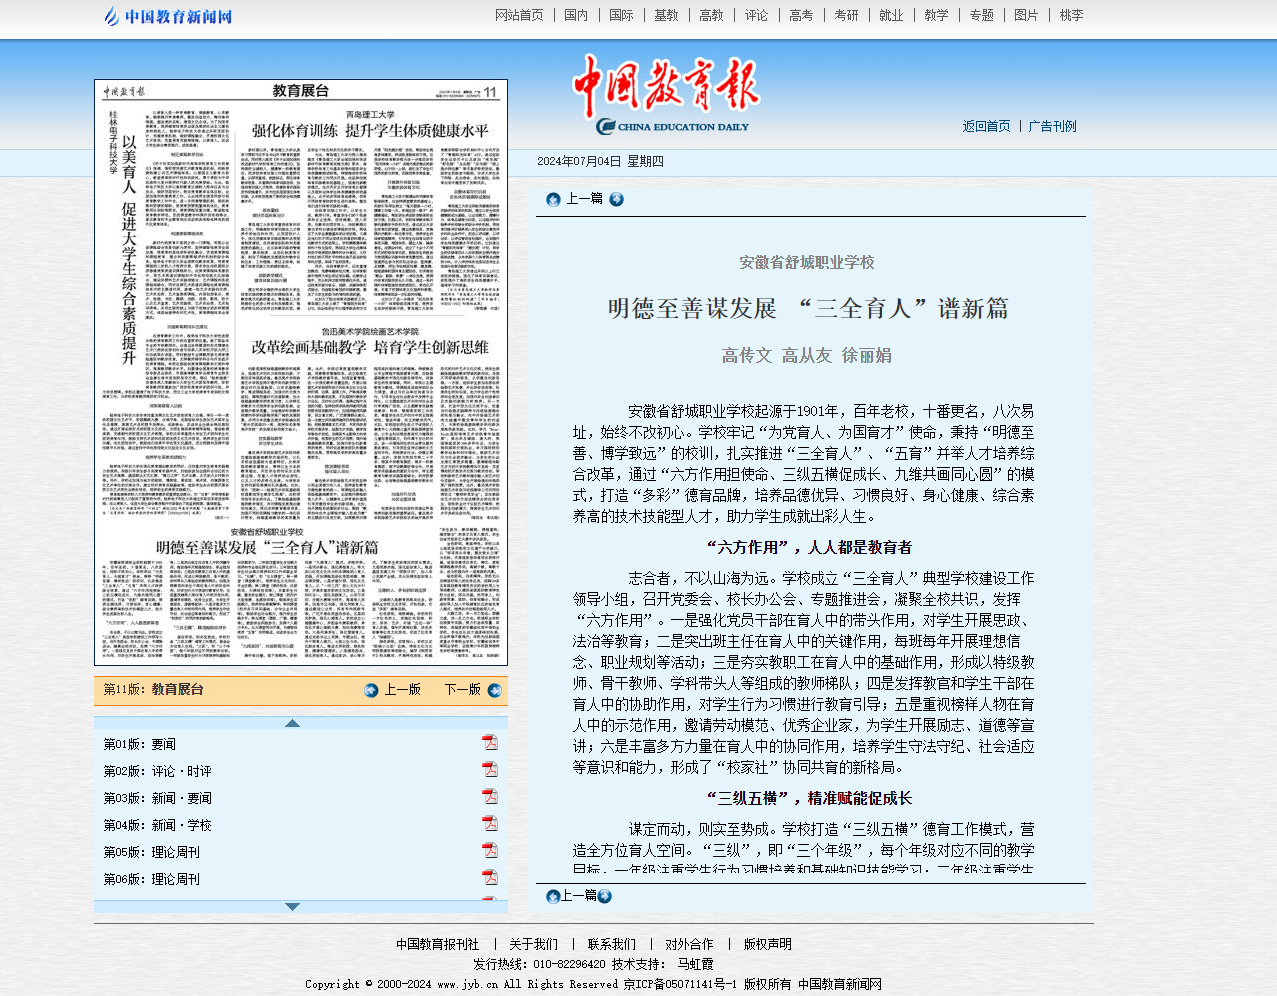Go to next edition via 下一版 text
Screen dimensions: 1277x996
[x=462, y=690]
